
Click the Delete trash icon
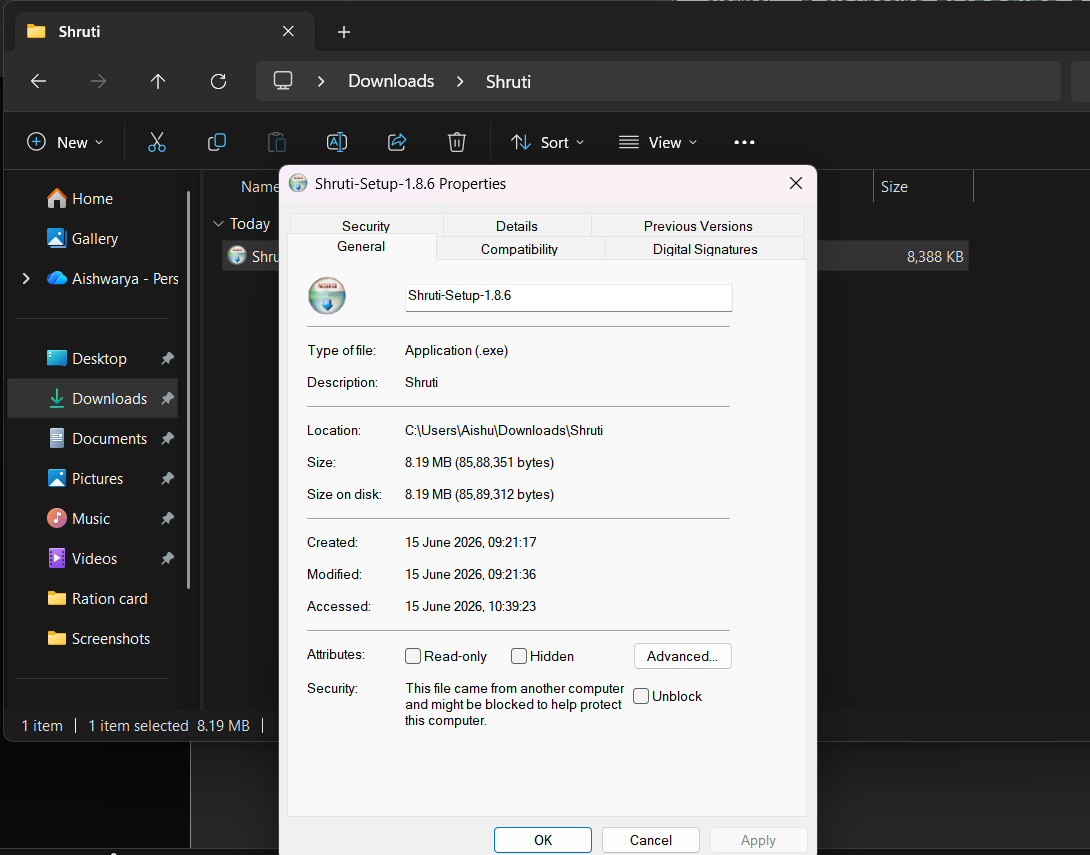point(457,142)
